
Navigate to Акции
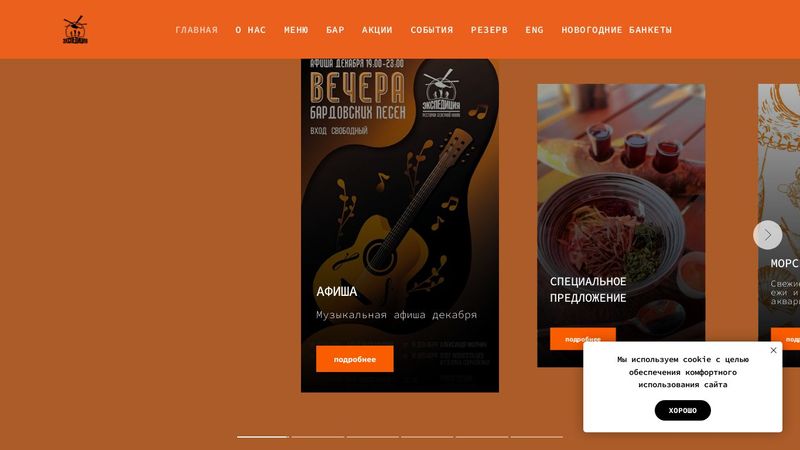(377, 30)
